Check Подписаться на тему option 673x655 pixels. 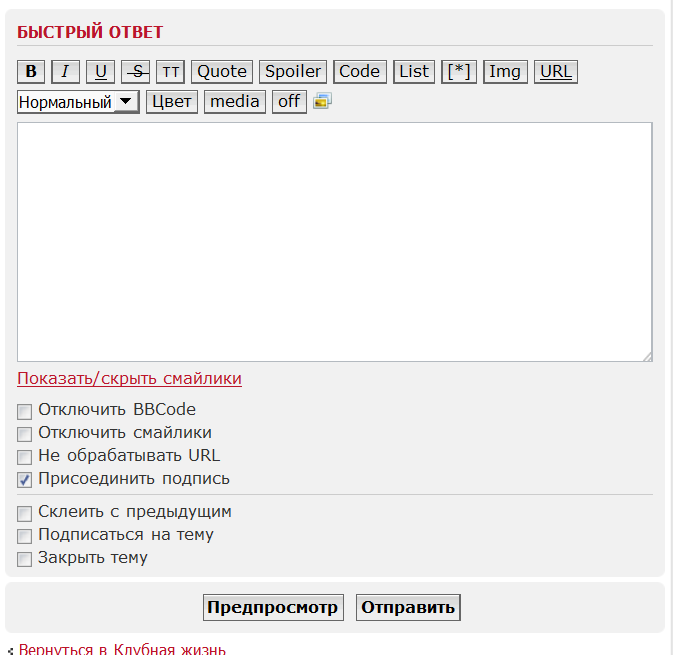25,536
